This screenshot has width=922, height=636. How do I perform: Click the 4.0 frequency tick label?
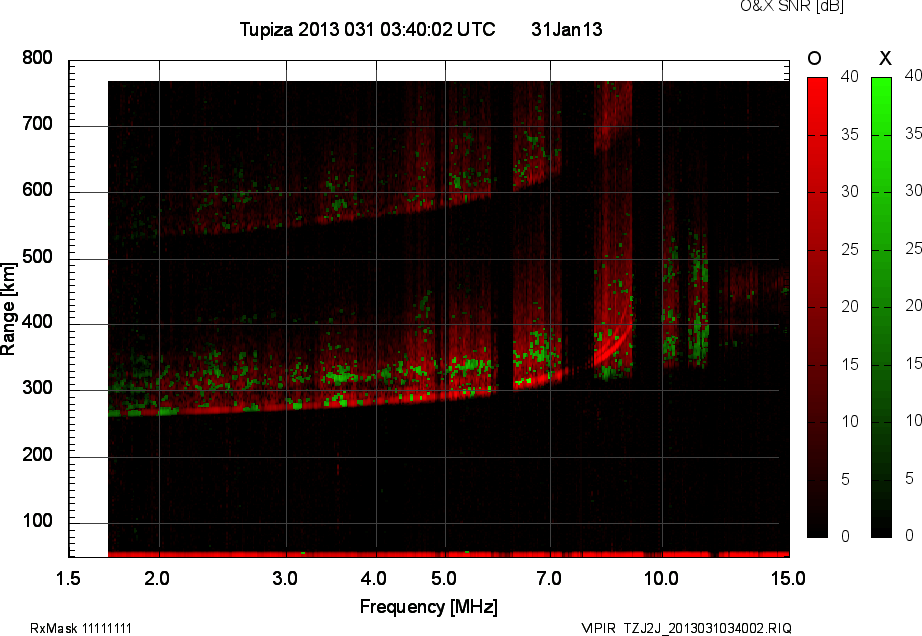click(x=374, y=579)
